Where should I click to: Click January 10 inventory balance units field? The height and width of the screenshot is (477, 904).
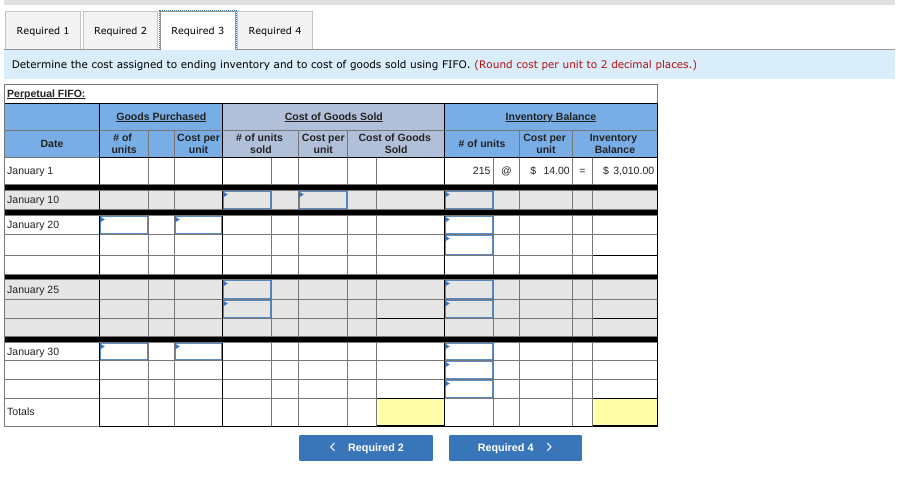point(469,200)
